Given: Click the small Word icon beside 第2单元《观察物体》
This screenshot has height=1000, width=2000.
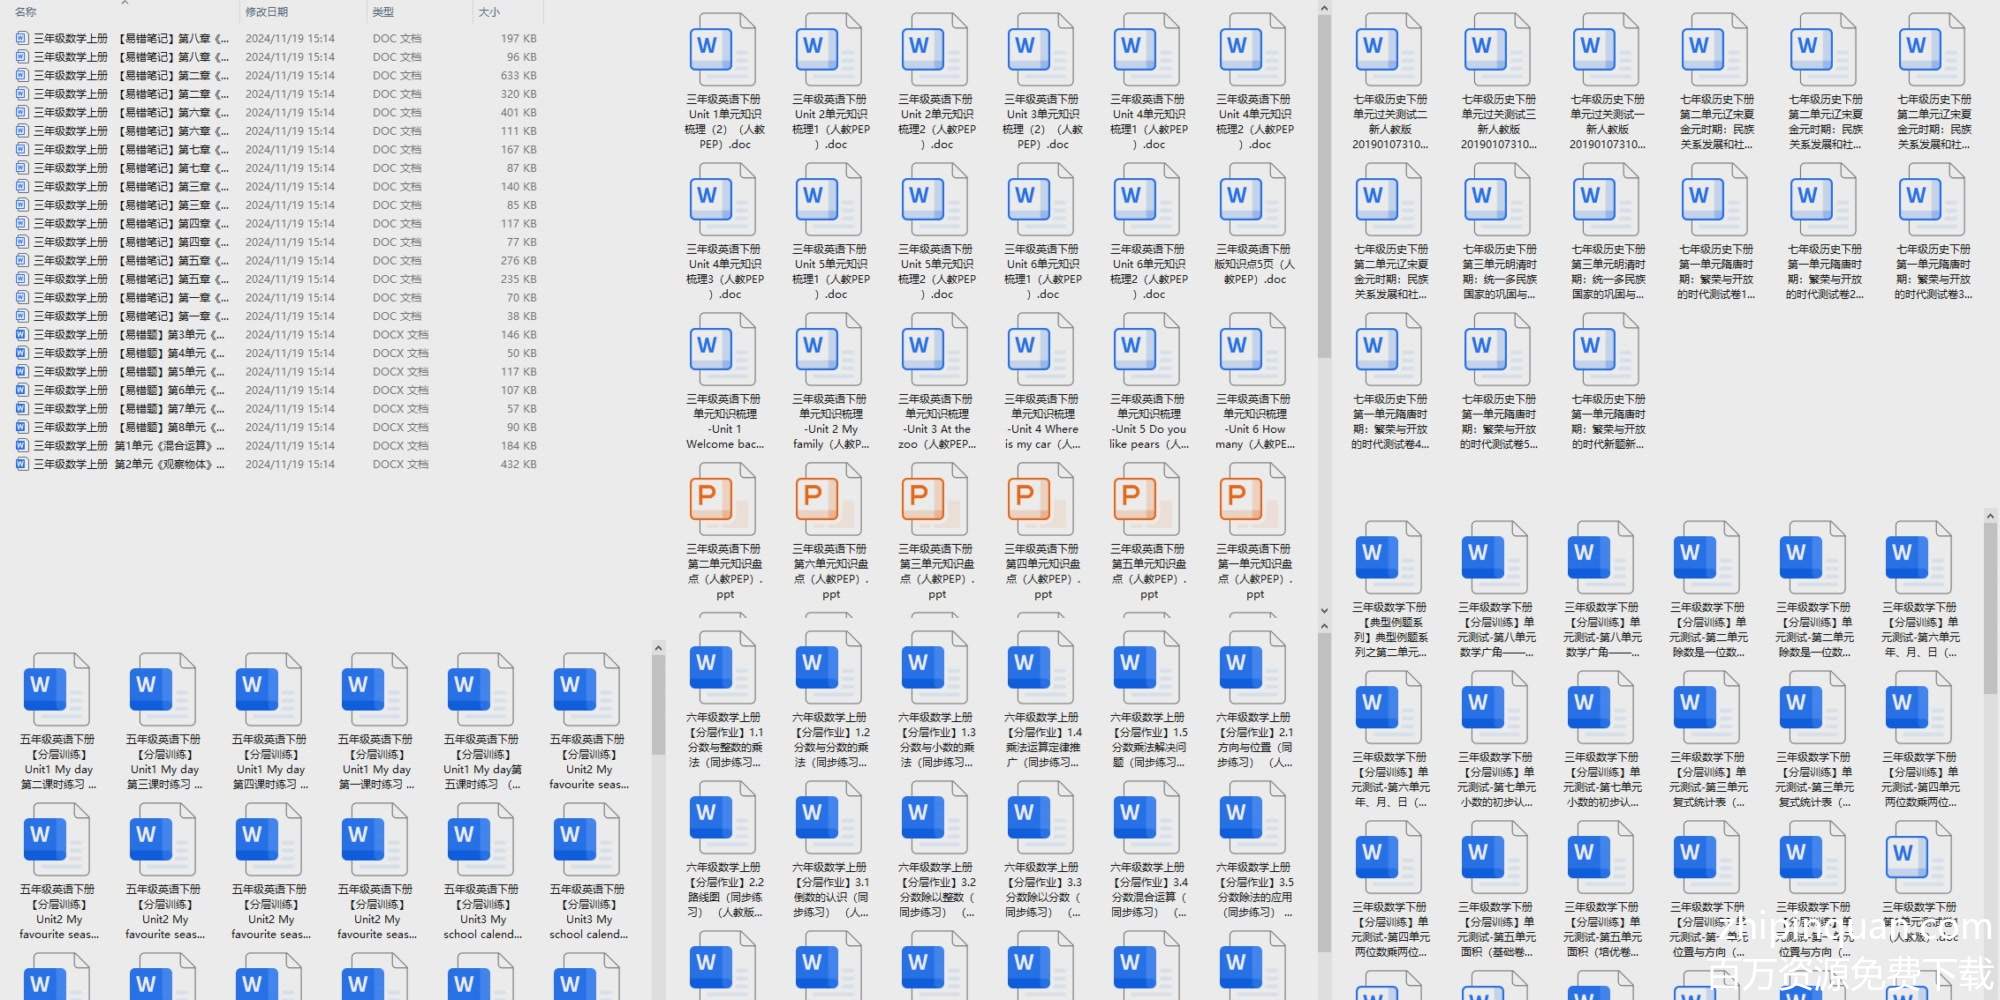Looking at the screenshot, I should (x=22, y=464).
